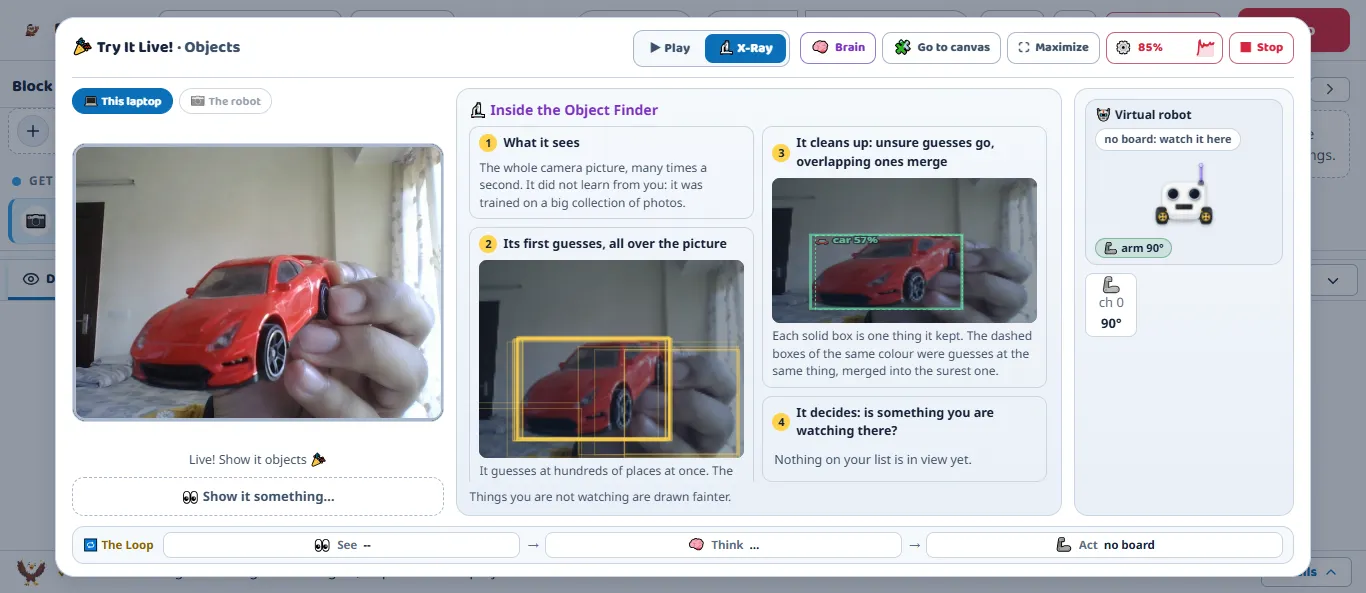The width and height of the screenshot is (1366, 593).
Task: Click the Show it something button
Action: point(258,496)
